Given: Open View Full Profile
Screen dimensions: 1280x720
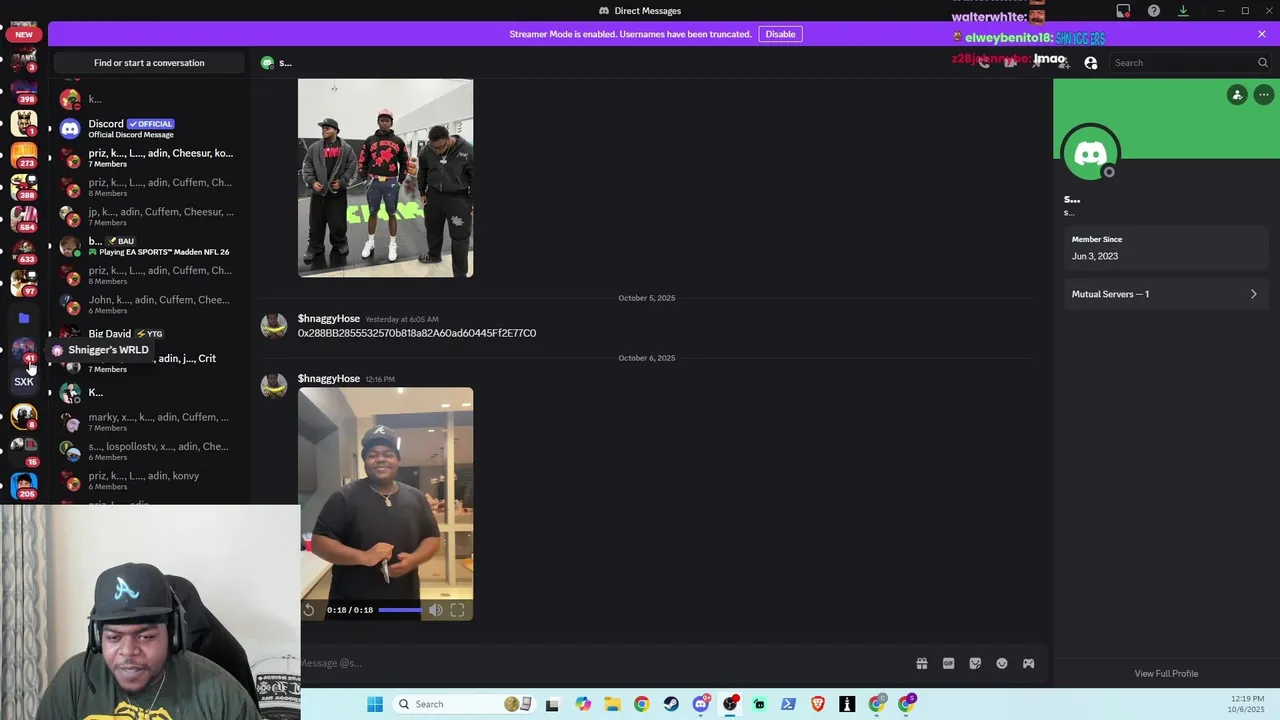Looking at the screenshot, I should click(1166, 673).
